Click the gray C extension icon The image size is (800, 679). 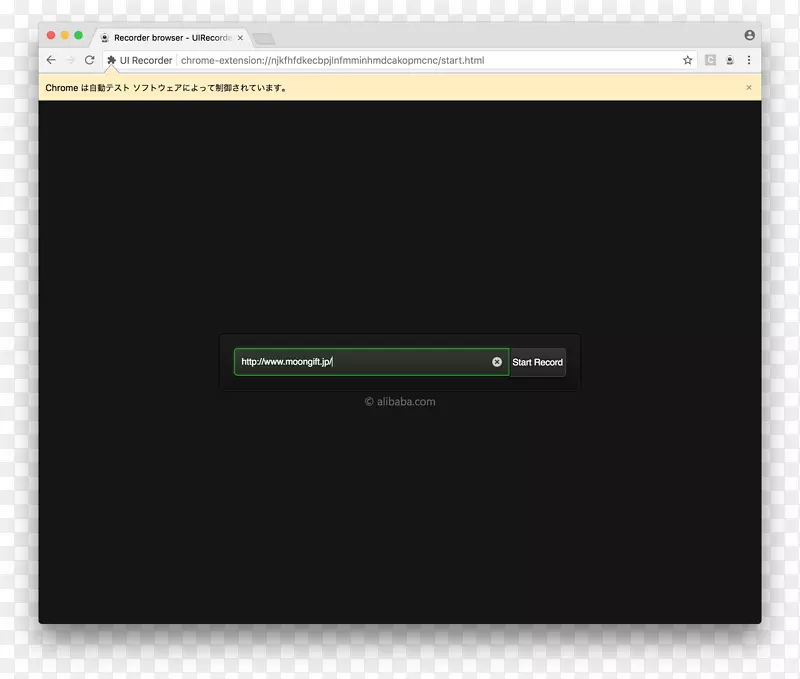(710, 60)
